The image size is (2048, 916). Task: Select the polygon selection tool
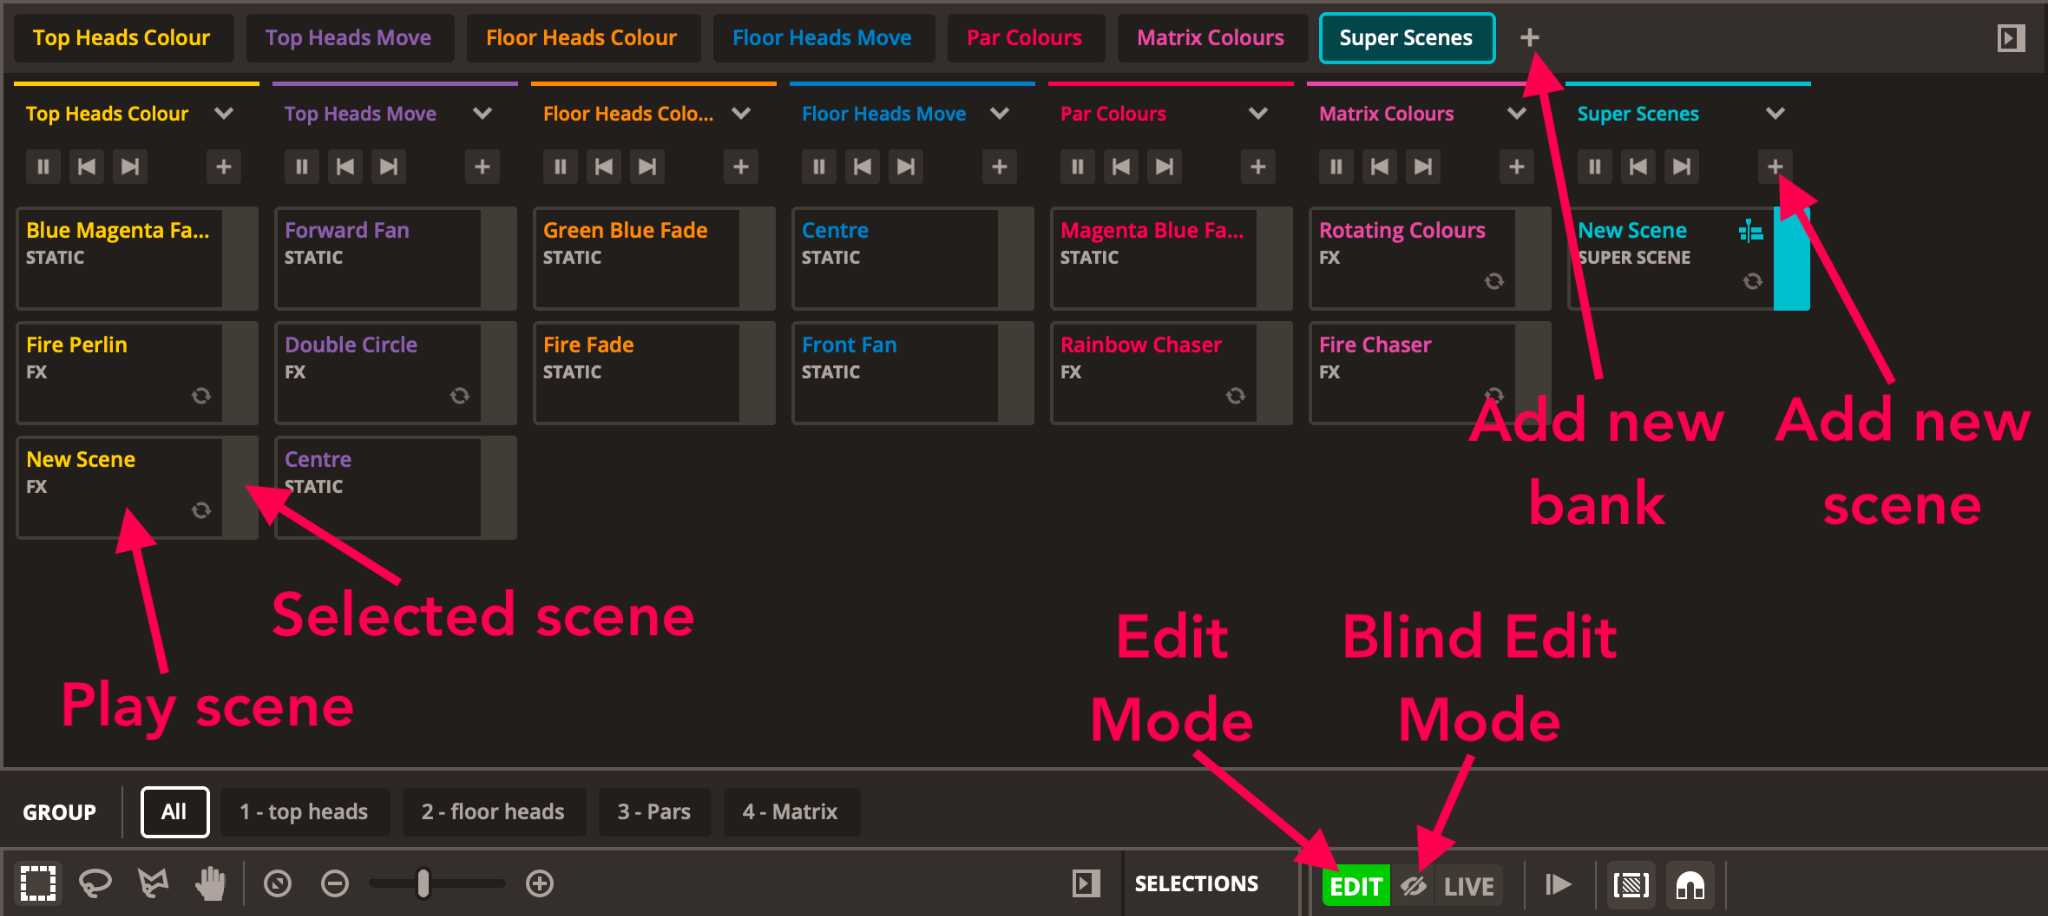[x=153, y=884]
